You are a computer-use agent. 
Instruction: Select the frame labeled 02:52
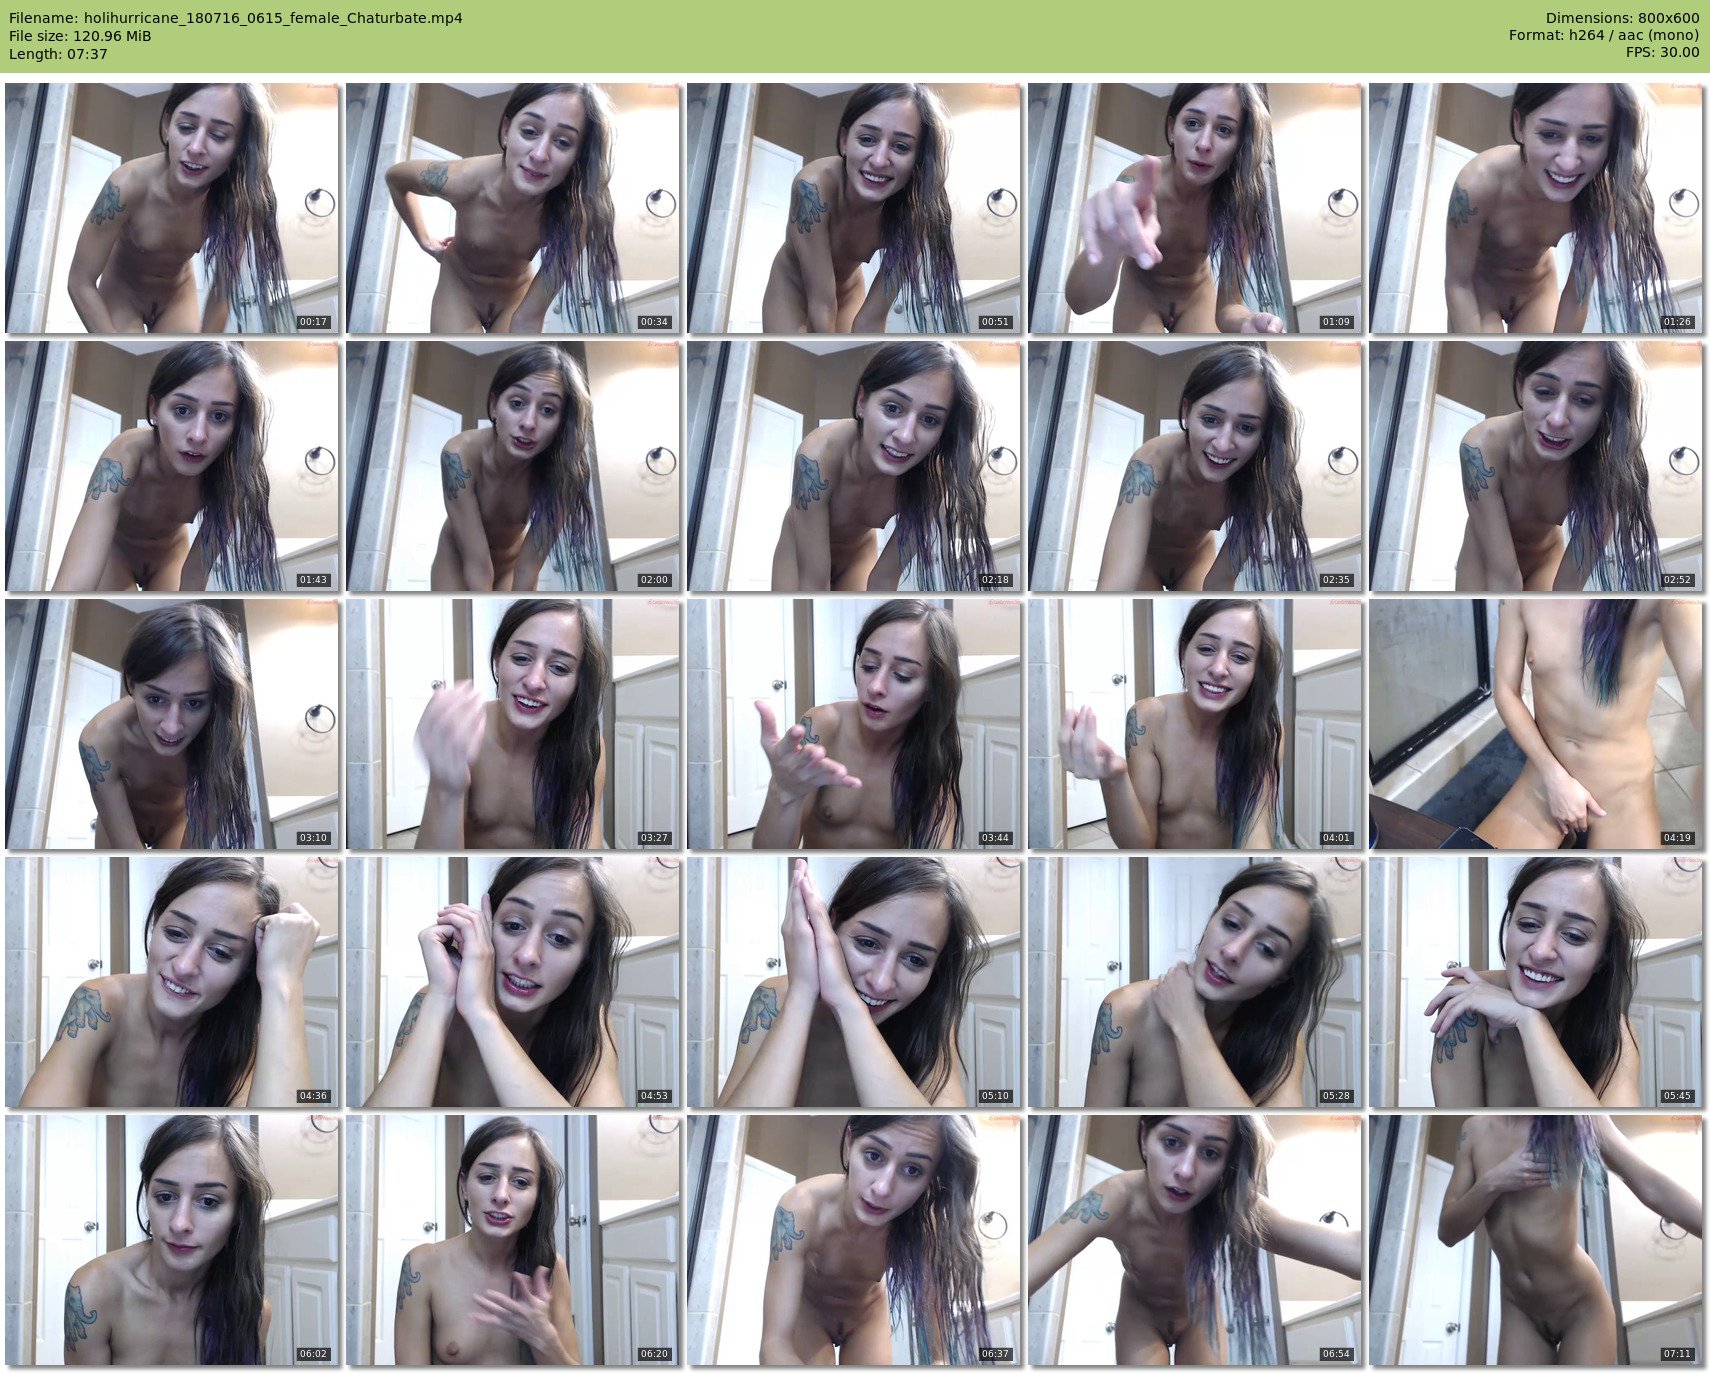pyautogui.click(x=1536, y=466)
